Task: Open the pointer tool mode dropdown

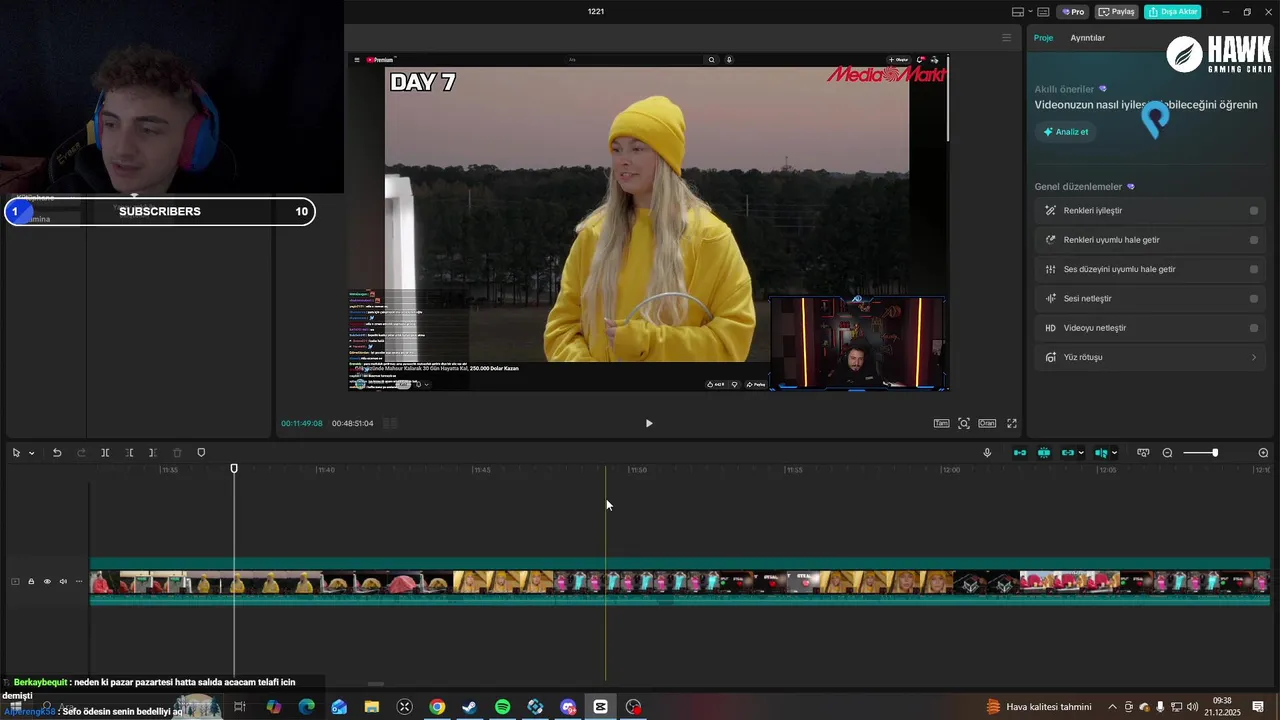Action: pyautogui.click(x=31, y=453)
